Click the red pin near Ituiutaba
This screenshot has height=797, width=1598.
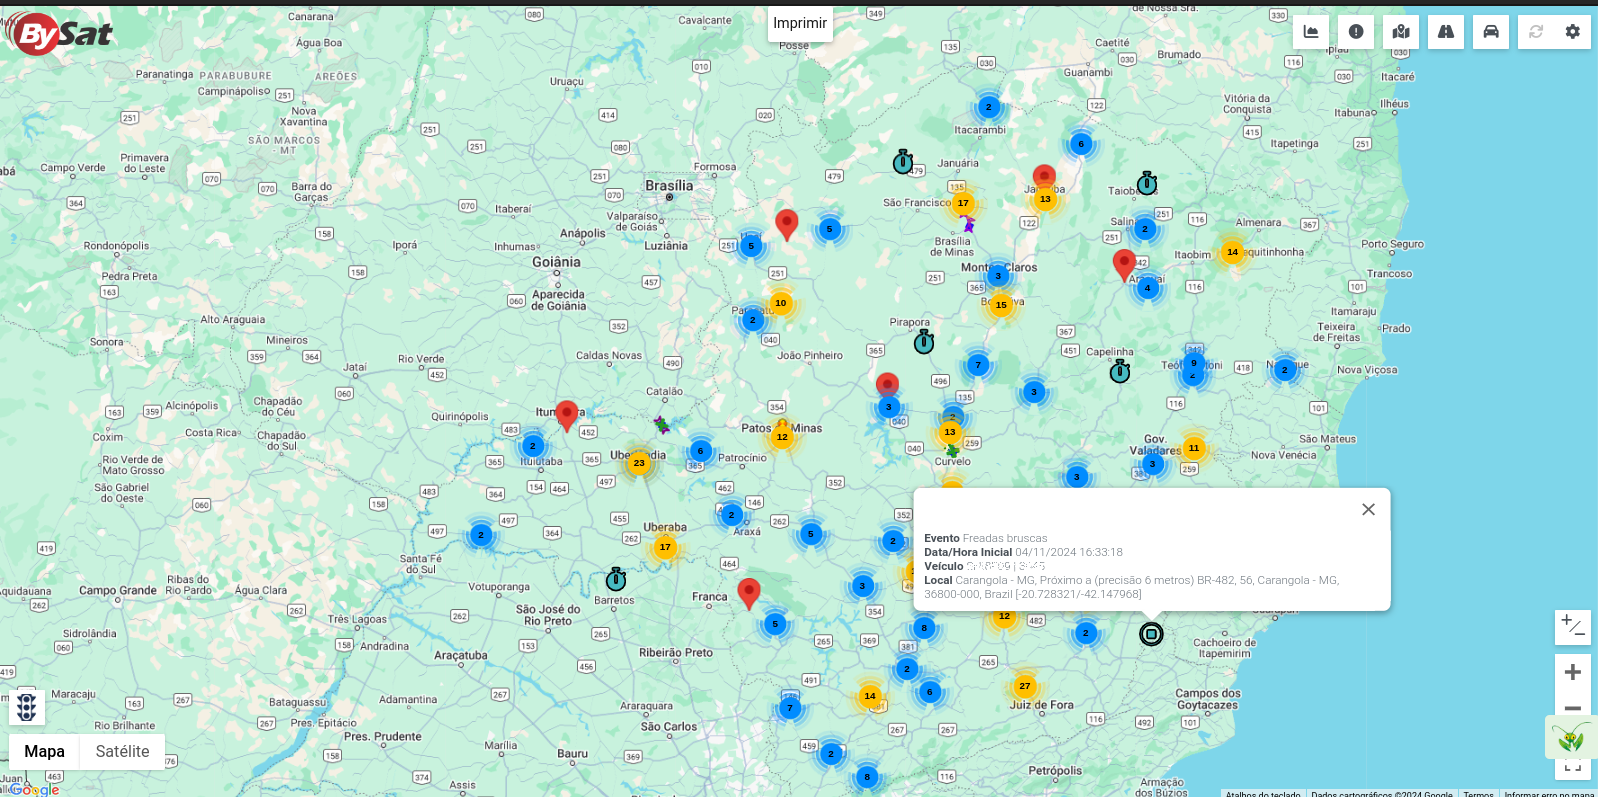(567, 415)
